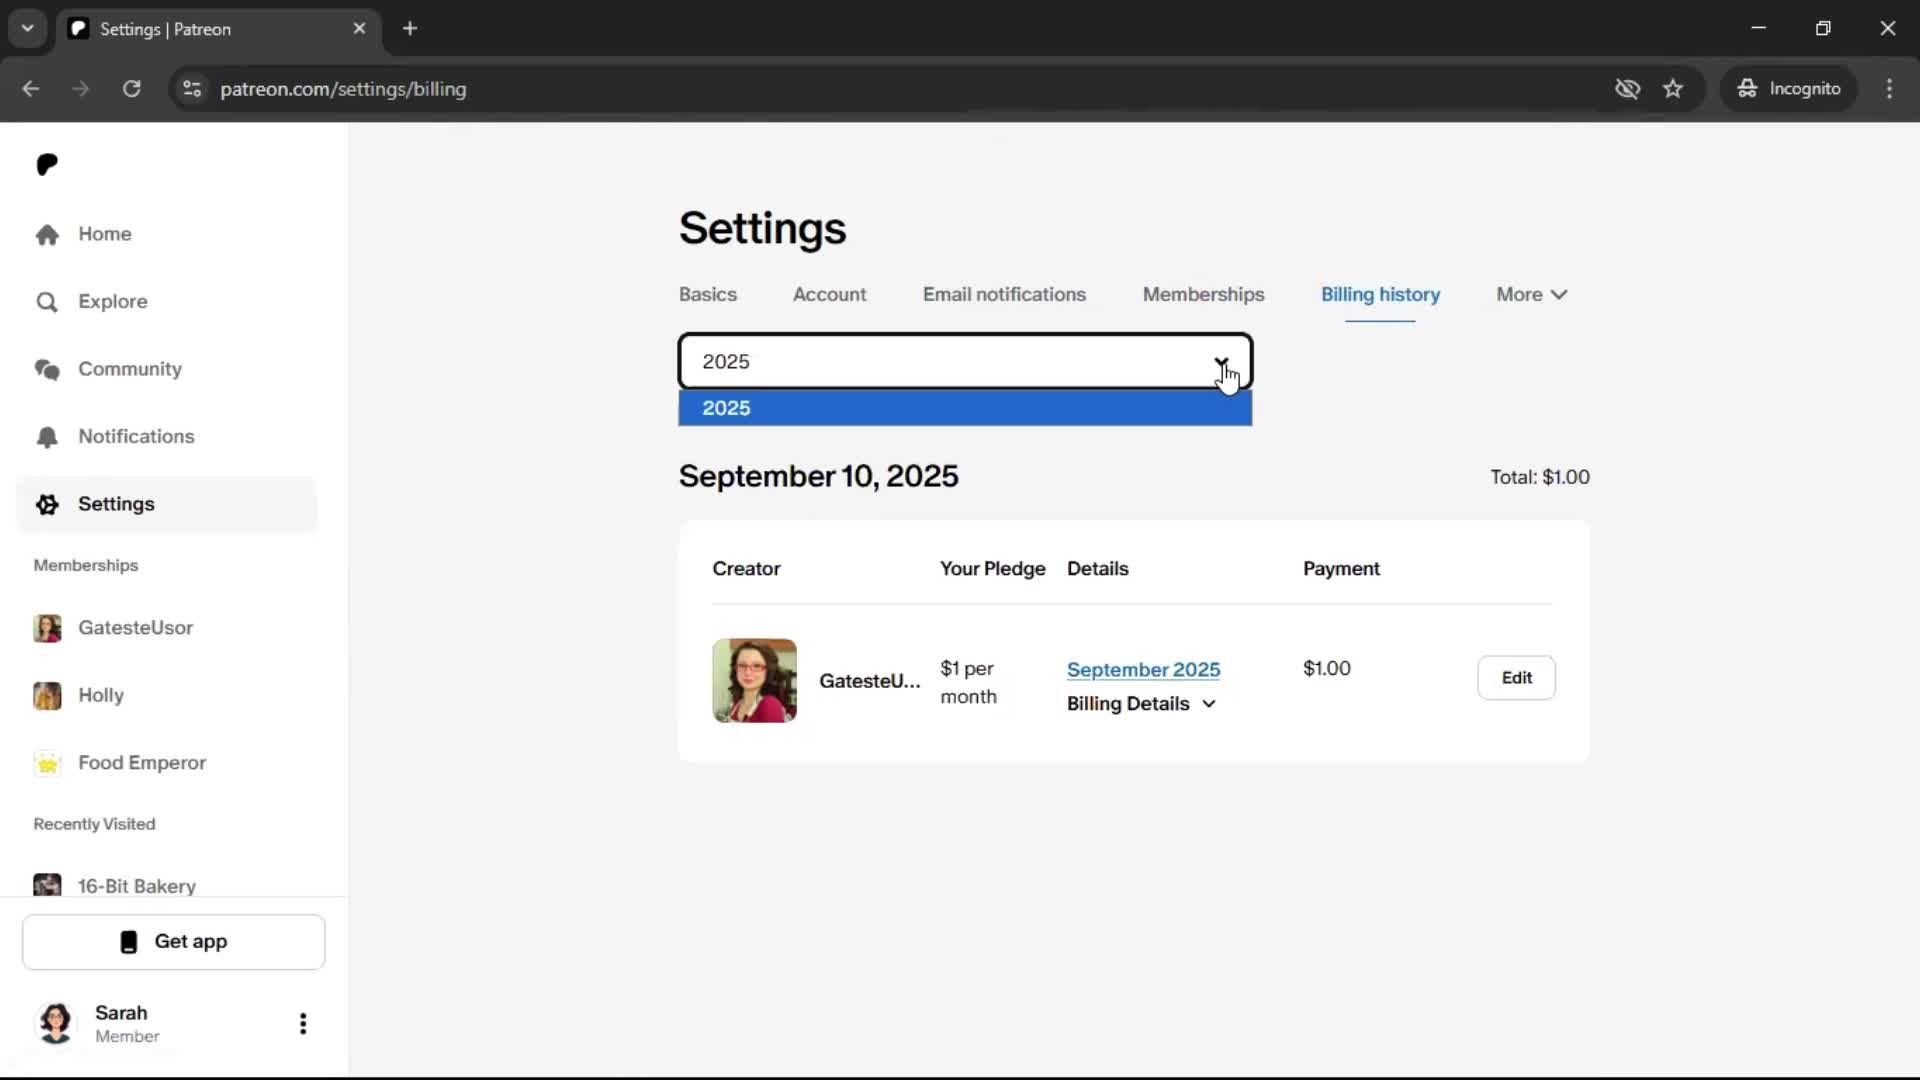Click the Payment column header
This screenshot has width=1920, height=1080.
(1341, 569)
